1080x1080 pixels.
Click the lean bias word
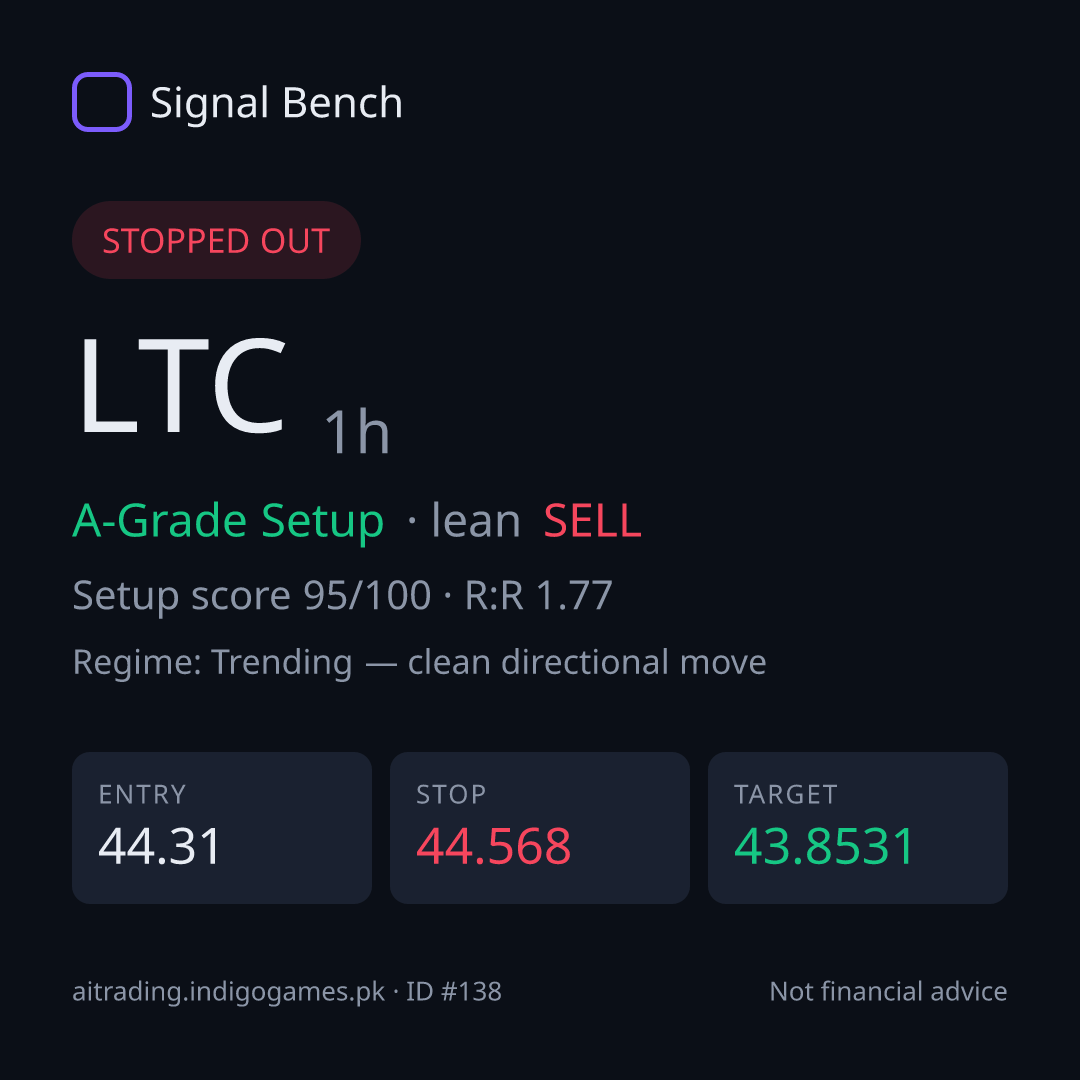click(475, 521)
